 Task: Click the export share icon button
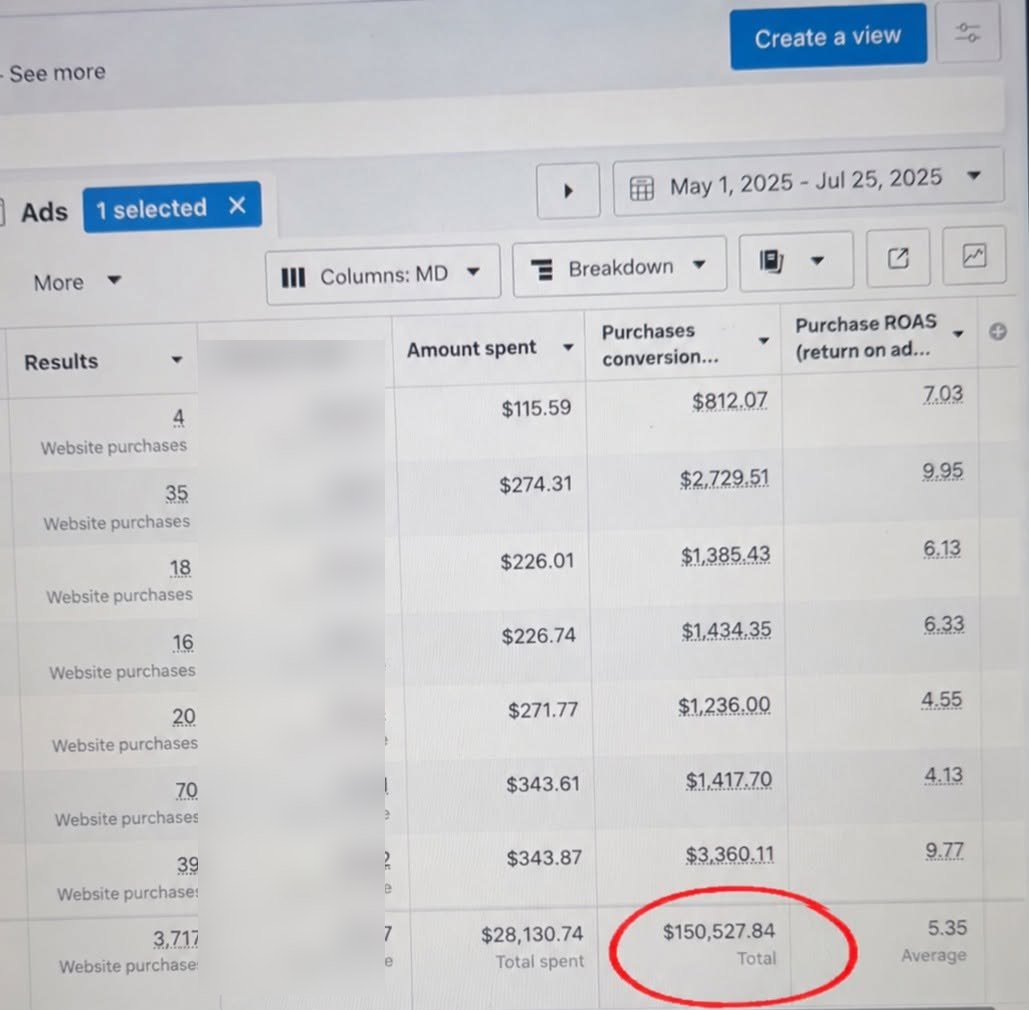pyautogui.click(x=898, y=258)
